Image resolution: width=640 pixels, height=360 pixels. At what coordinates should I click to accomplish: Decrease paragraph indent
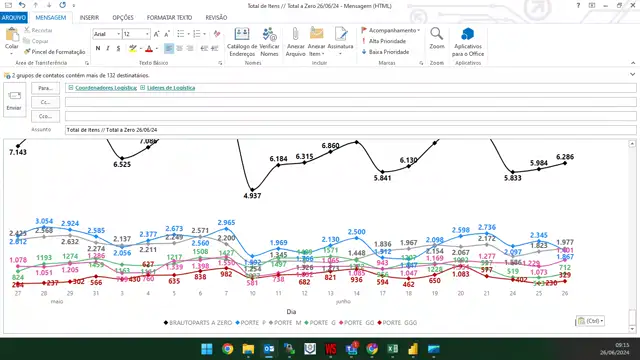(204, 48)
